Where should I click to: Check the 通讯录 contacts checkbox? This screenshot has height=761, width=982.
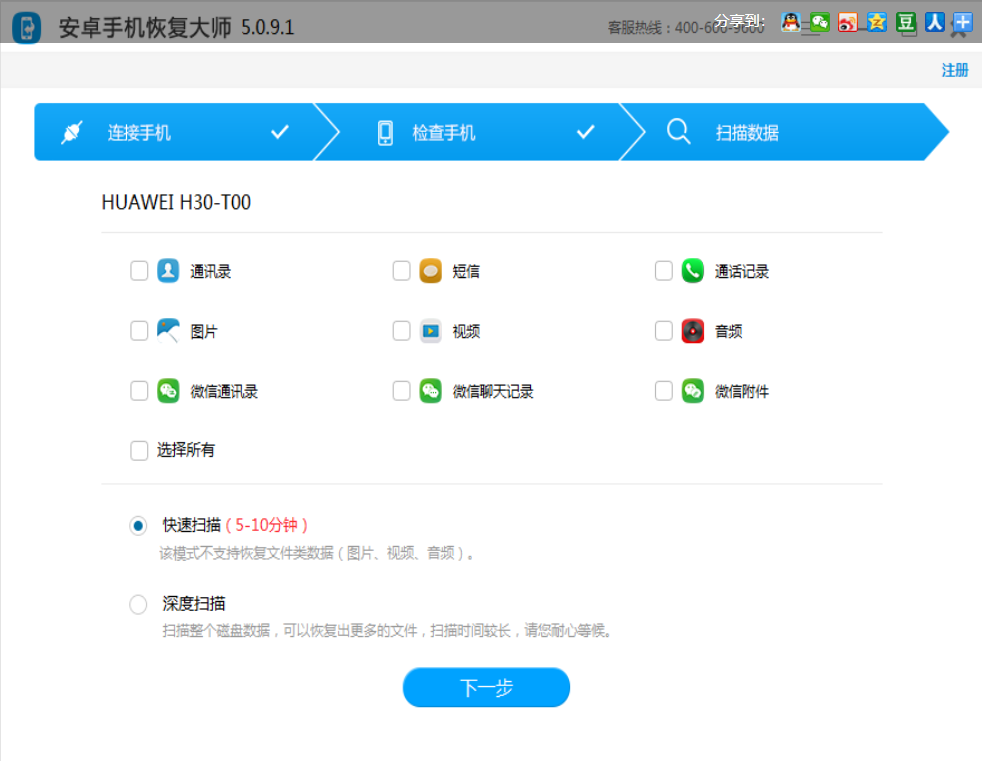(140, 271)
